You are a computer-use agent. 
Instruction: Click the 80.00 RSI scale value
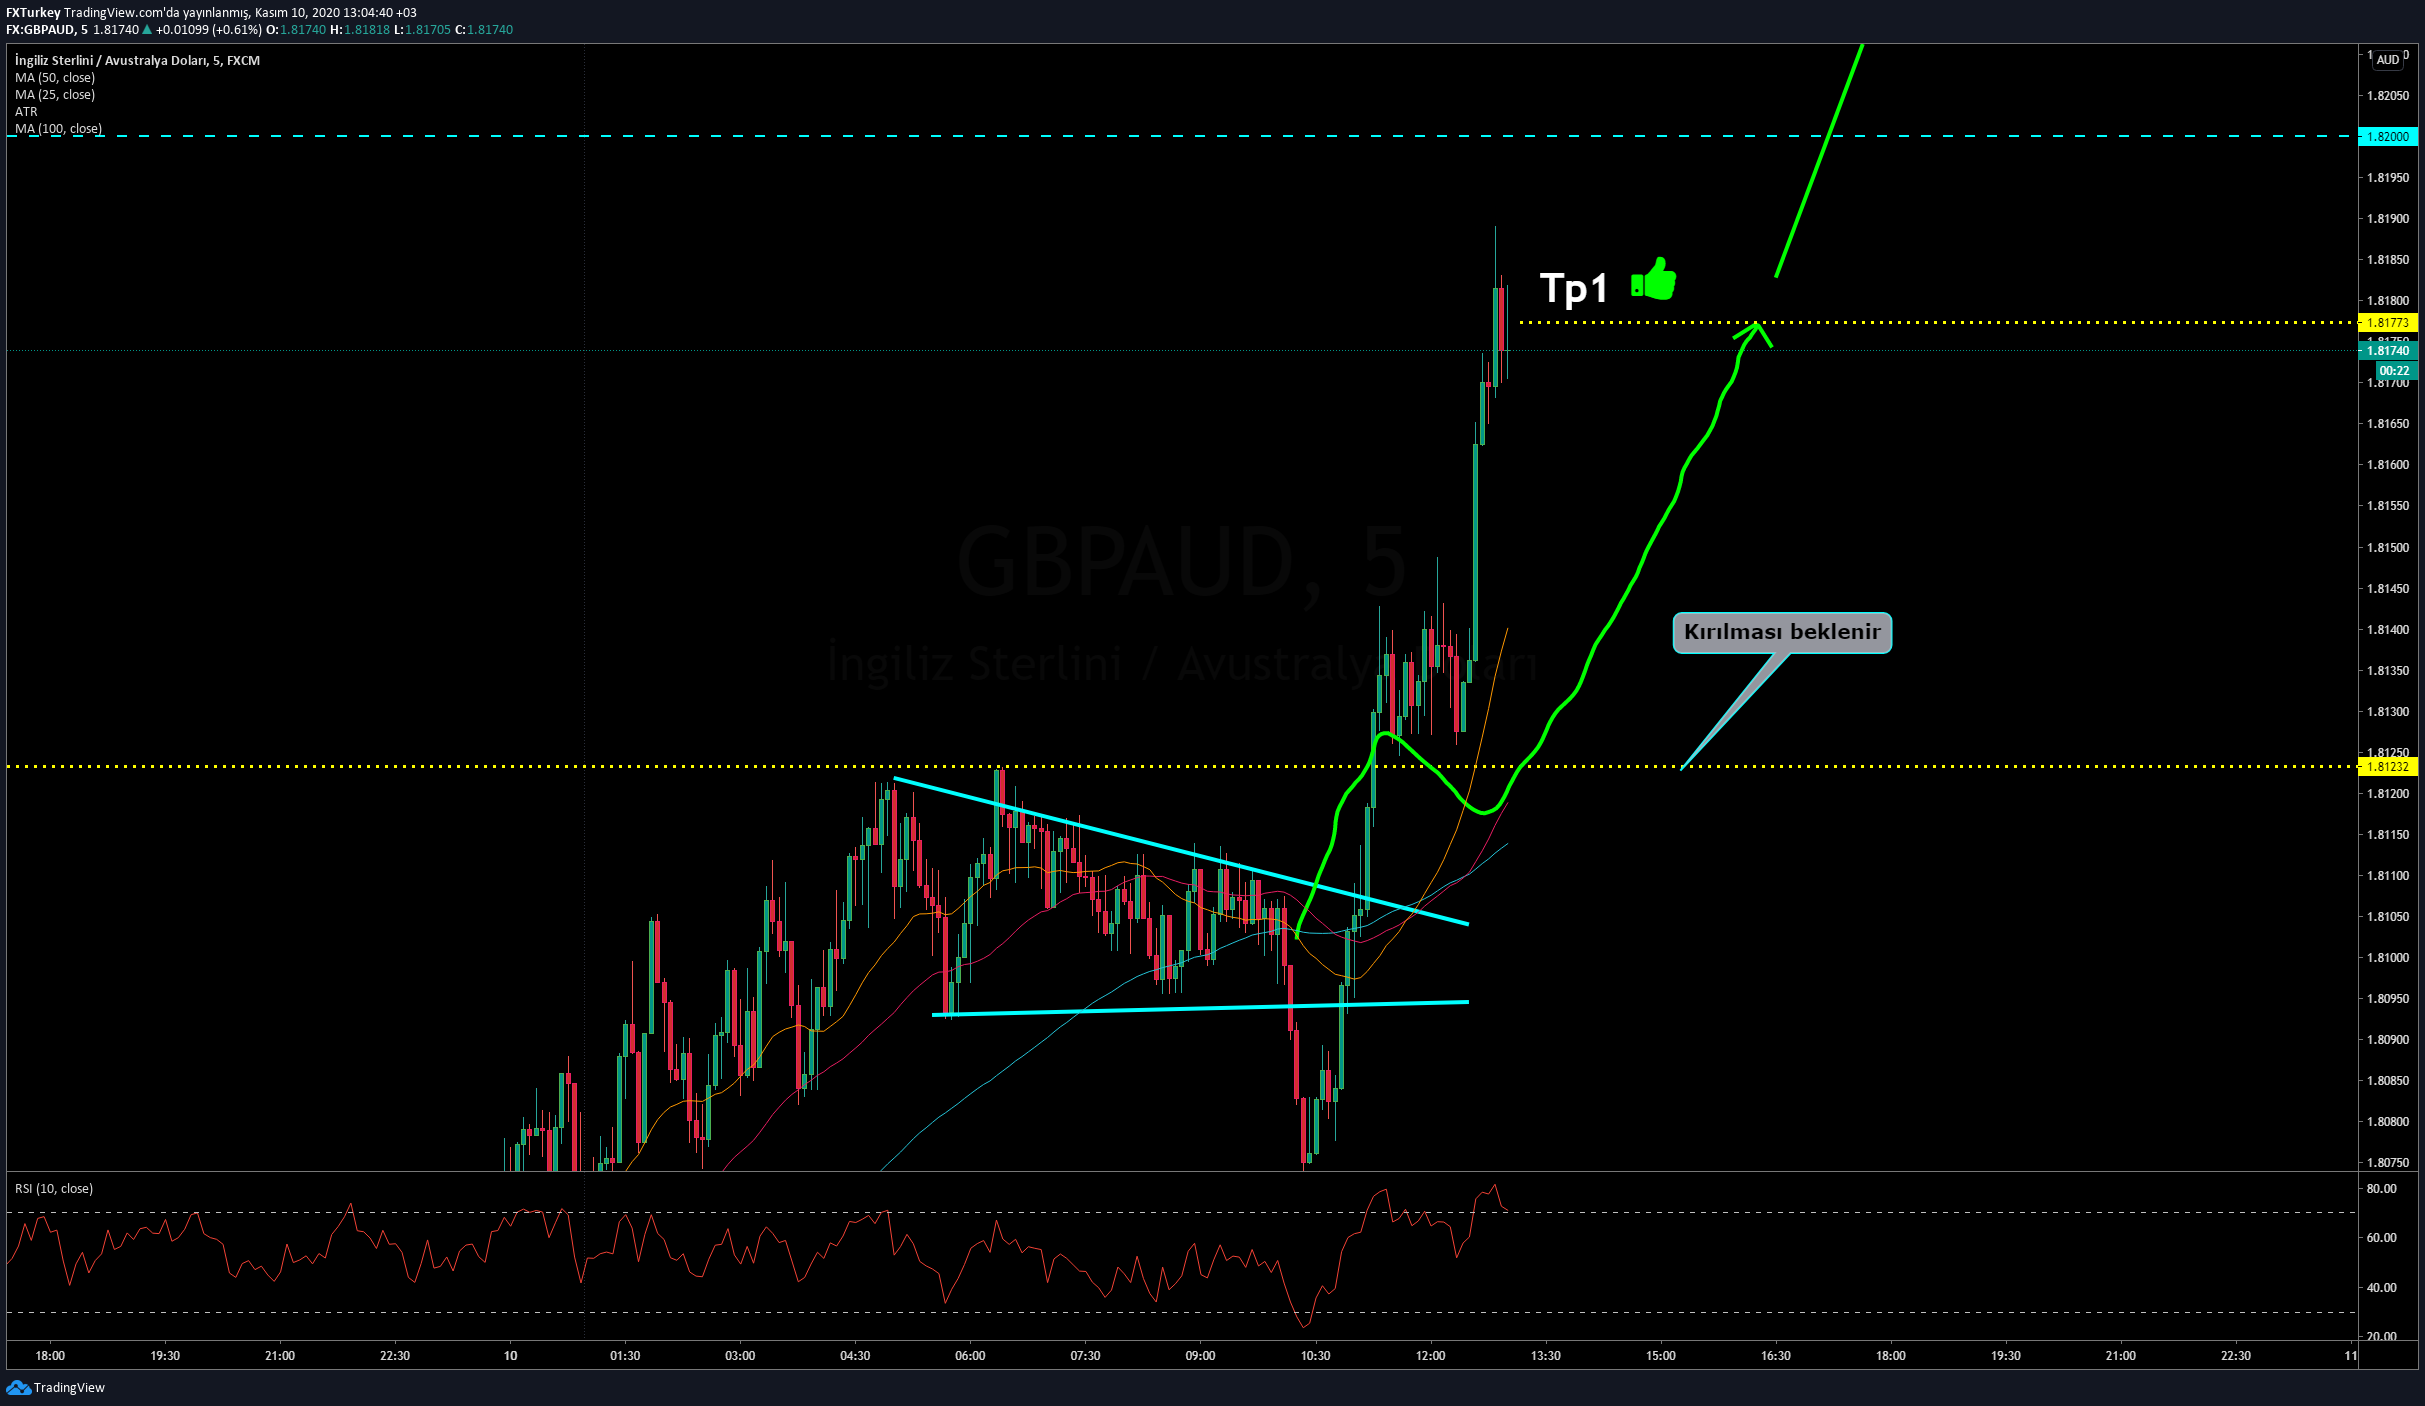pyautogui.click(x=2382, y=1189)
